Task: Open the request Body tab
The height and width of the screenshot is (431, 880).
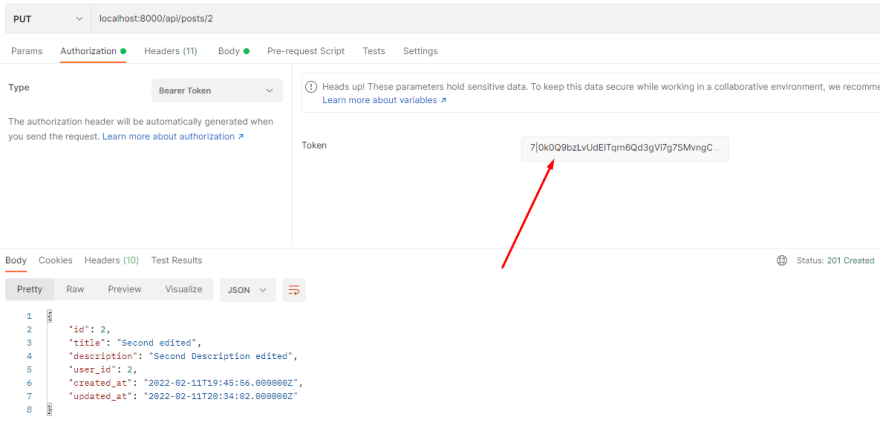Action: tap(233, 51)
